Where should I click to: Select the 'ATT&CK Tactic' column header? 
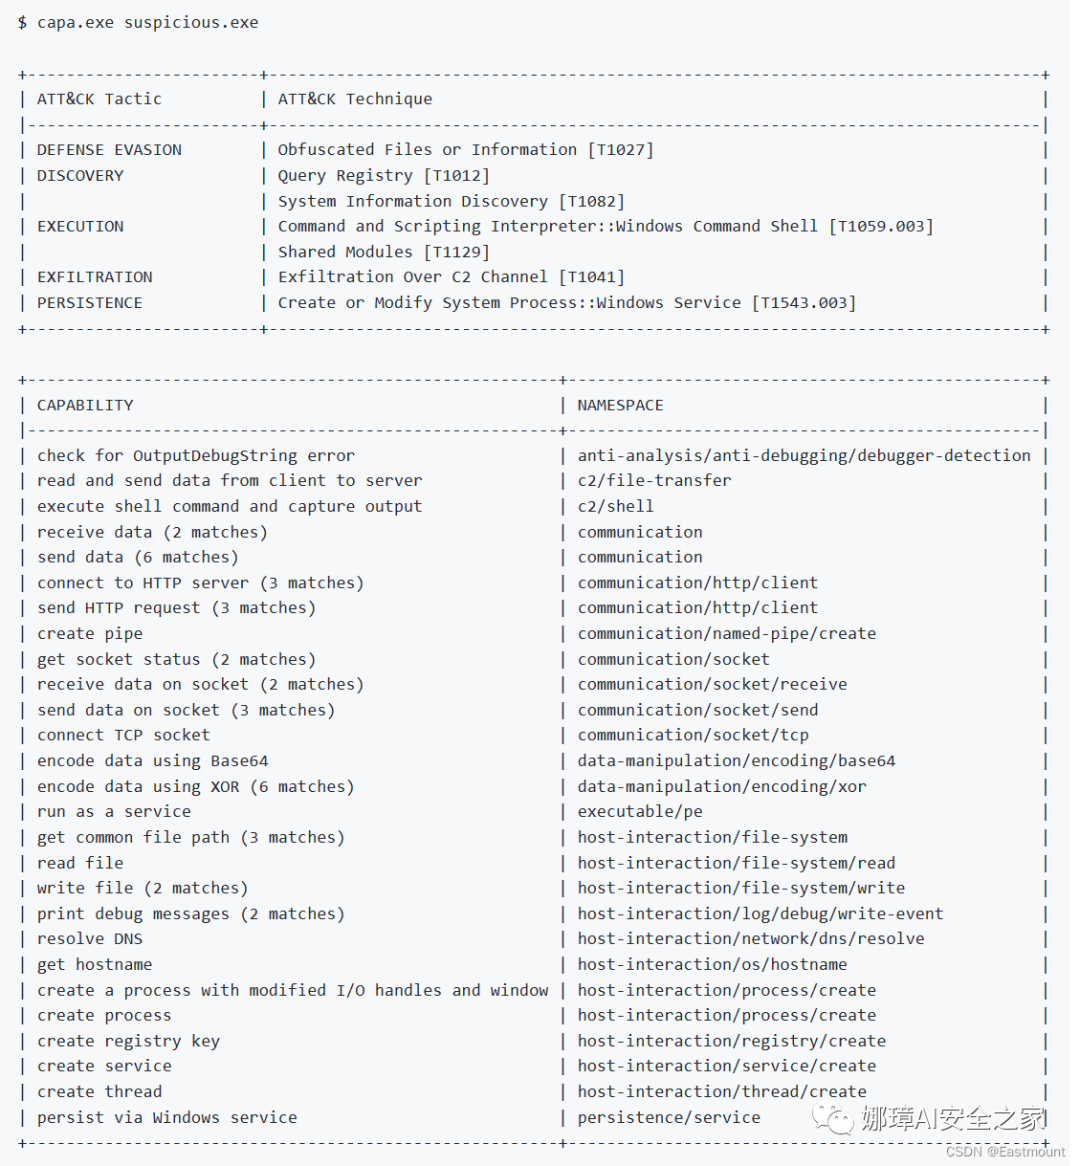pos(99,99)
